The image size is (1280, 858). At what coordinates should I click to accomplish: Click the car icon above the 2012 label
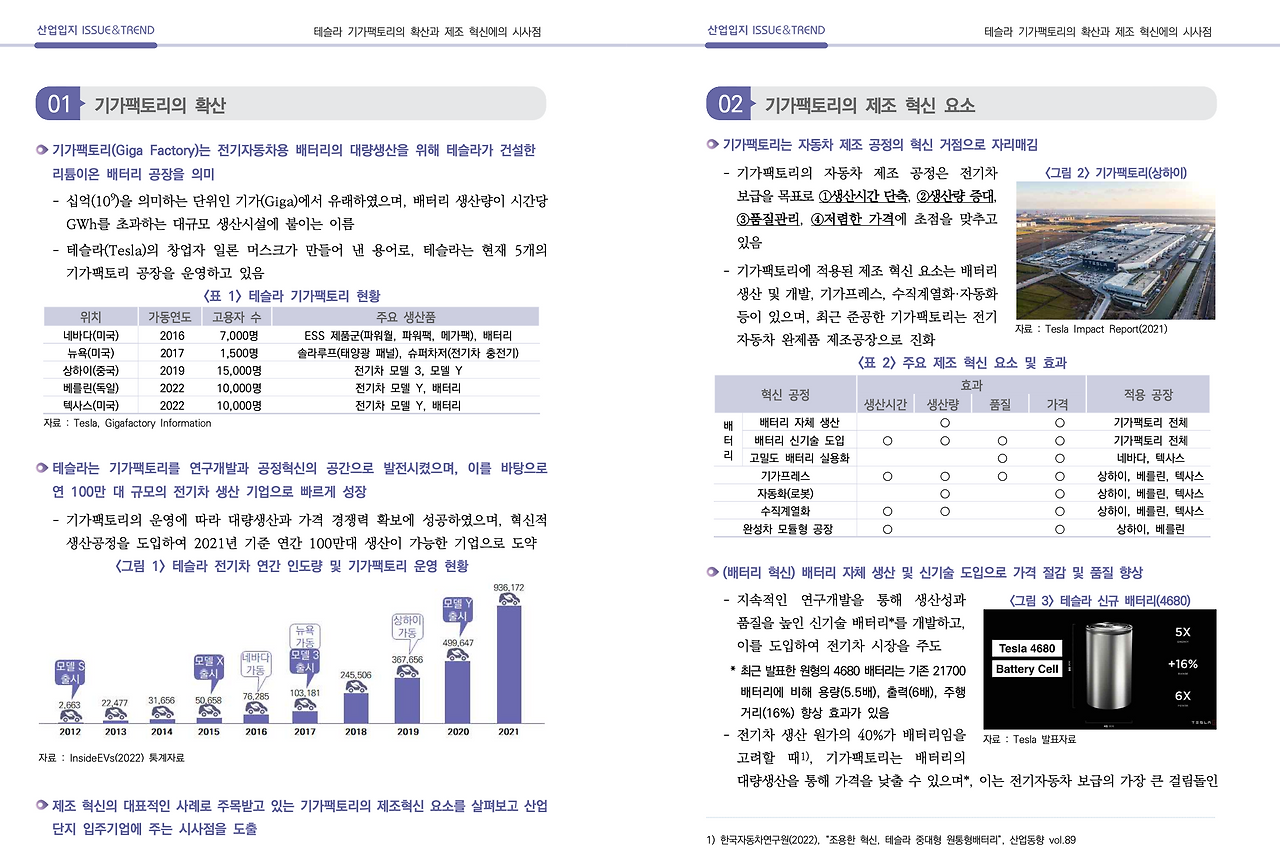[x=70, y=714]
